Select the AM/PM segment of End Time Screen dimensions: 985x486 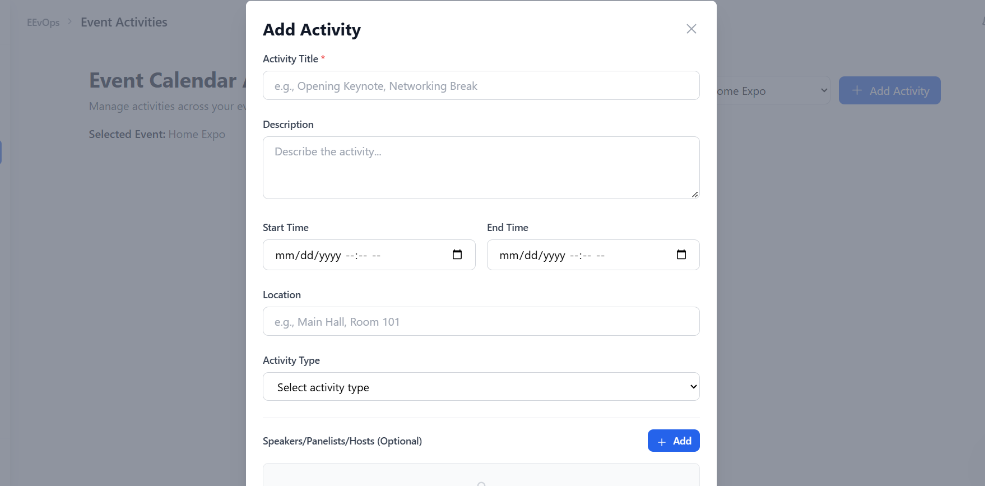(600, 256)
